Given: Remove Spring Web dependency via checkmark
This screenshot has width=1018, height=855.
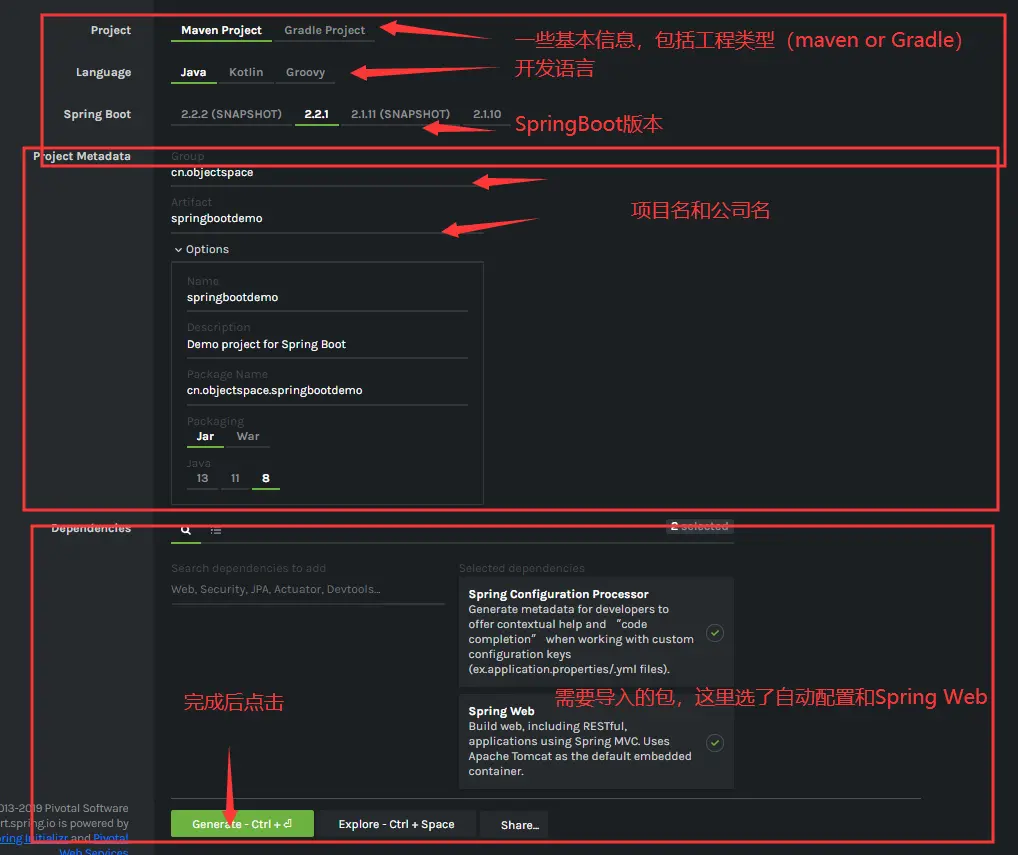Looking at the screenshot, I should (x=715, y=743).
